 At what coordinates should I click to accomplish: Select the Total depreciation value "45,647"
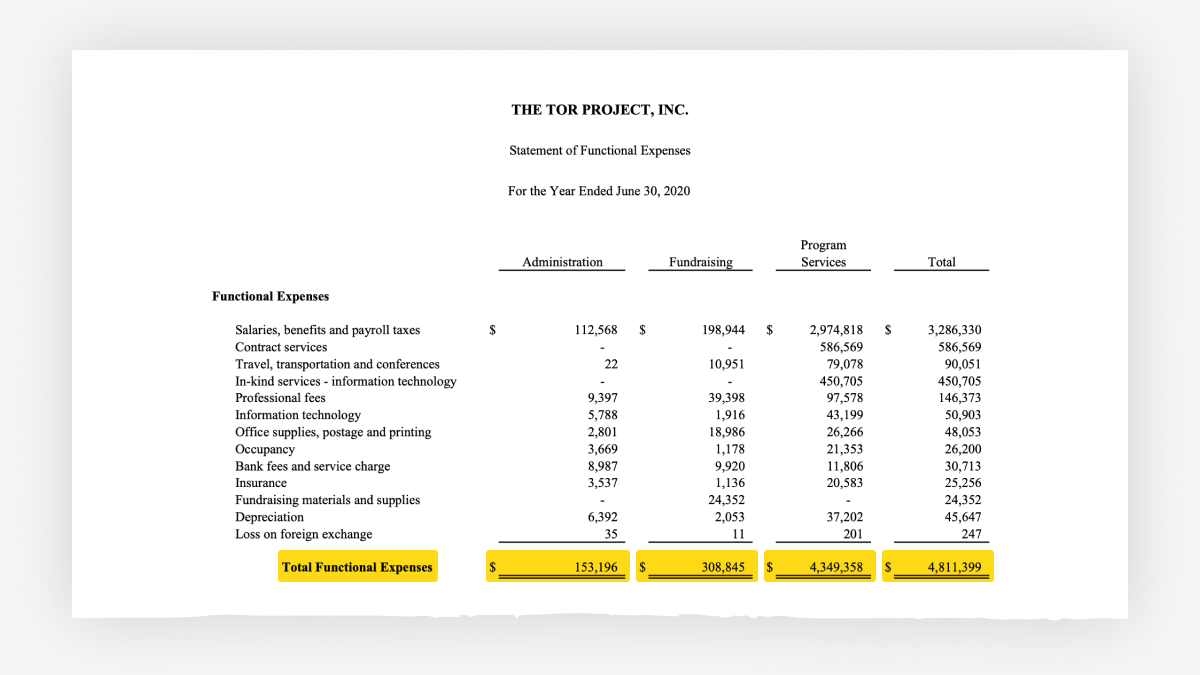(963, 517)
